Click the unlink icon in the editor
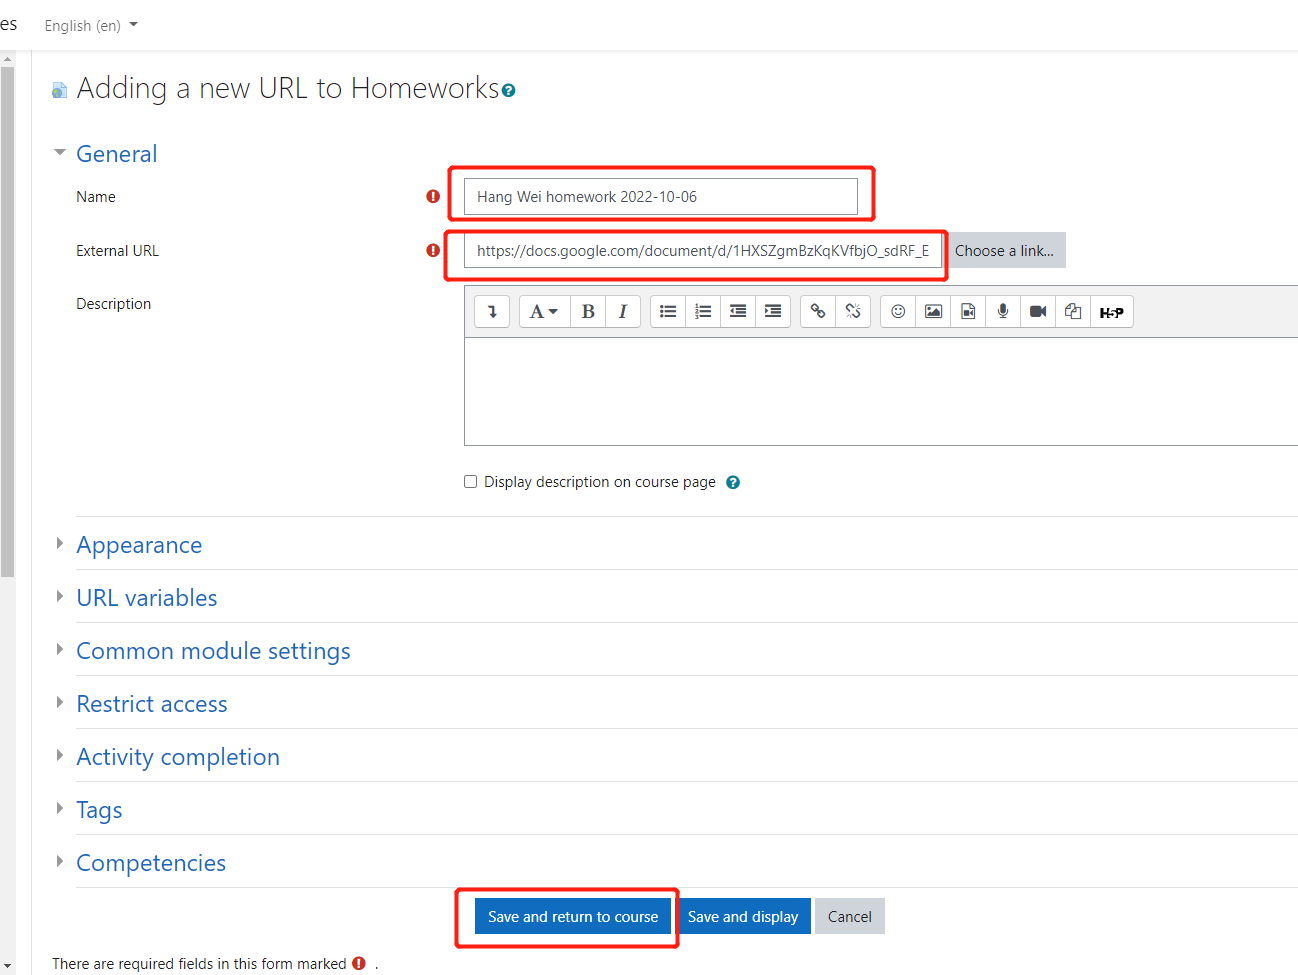This screenshot has width=1298, height=975. point(852,311)
